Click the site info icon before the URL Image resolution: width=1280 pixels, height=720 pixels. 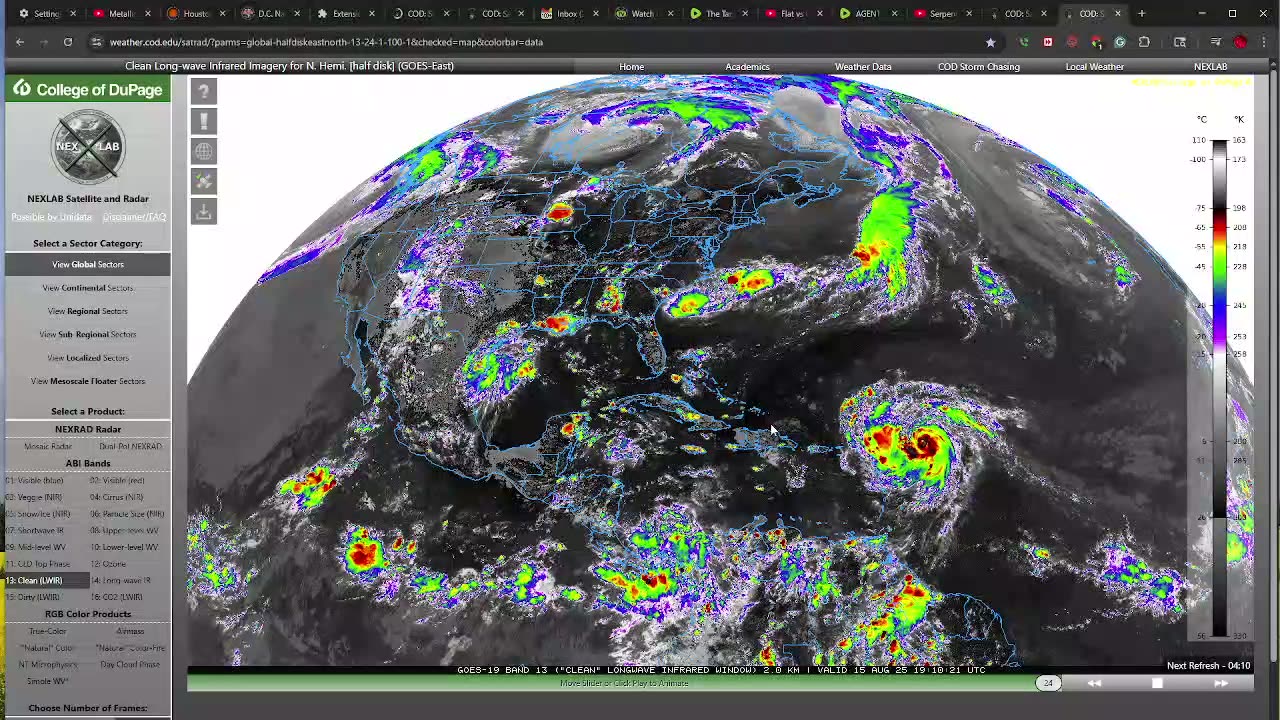pyautogui.click(x=96, y=42)
